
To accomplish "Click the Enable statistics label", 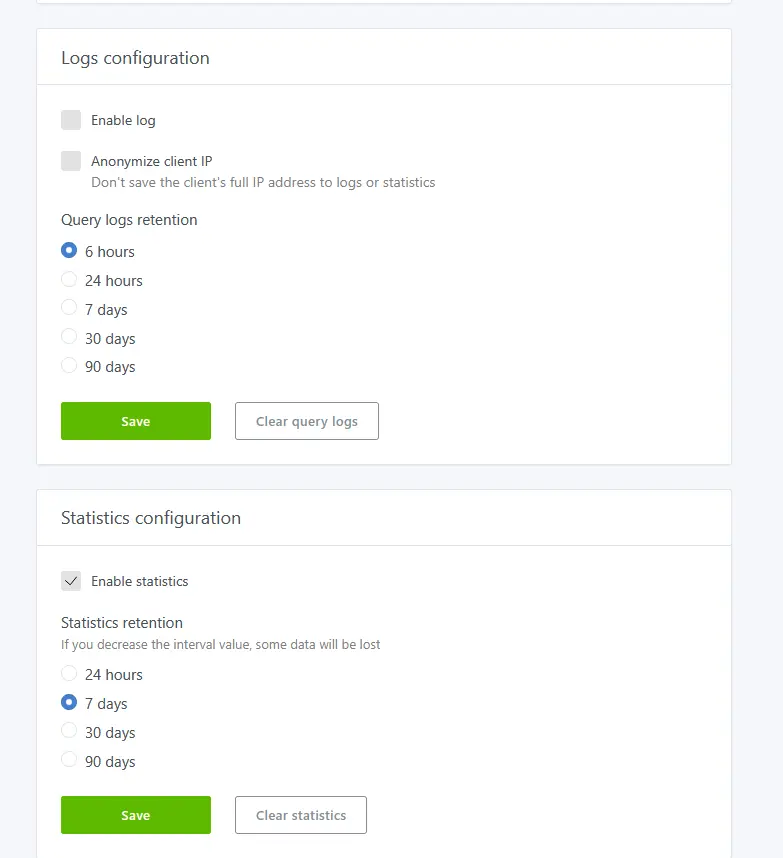I will click(x=140, y=581).
